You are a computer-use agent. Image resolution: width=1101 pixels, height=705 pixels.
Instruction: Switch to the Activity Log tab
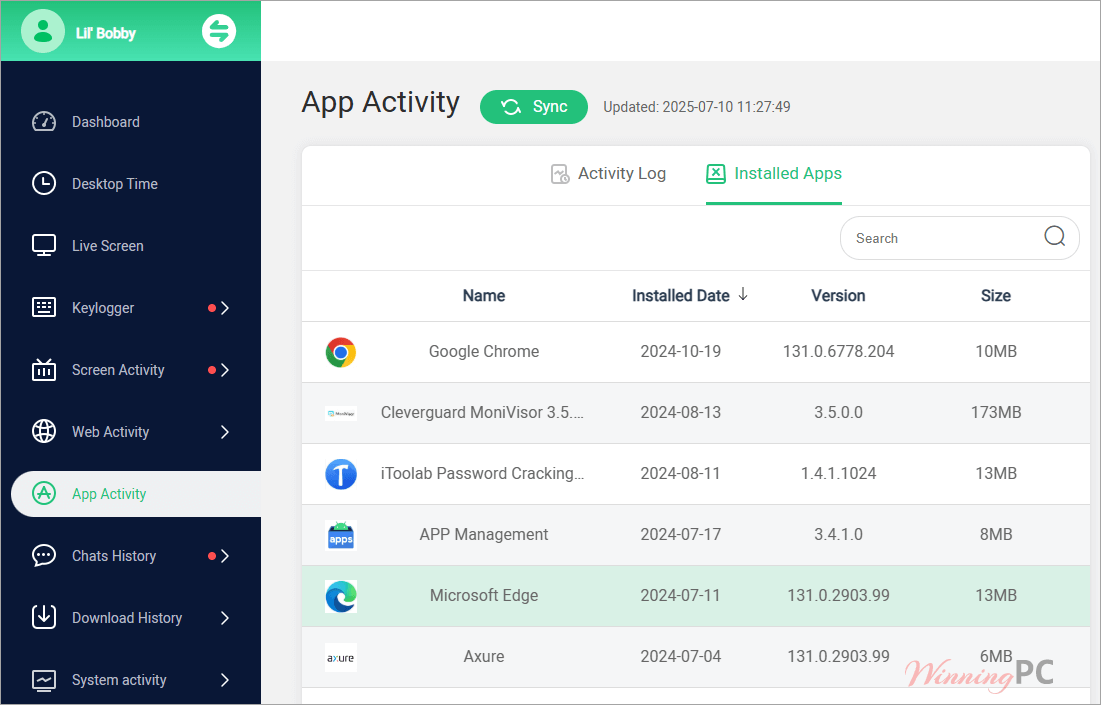click(608, 173)
